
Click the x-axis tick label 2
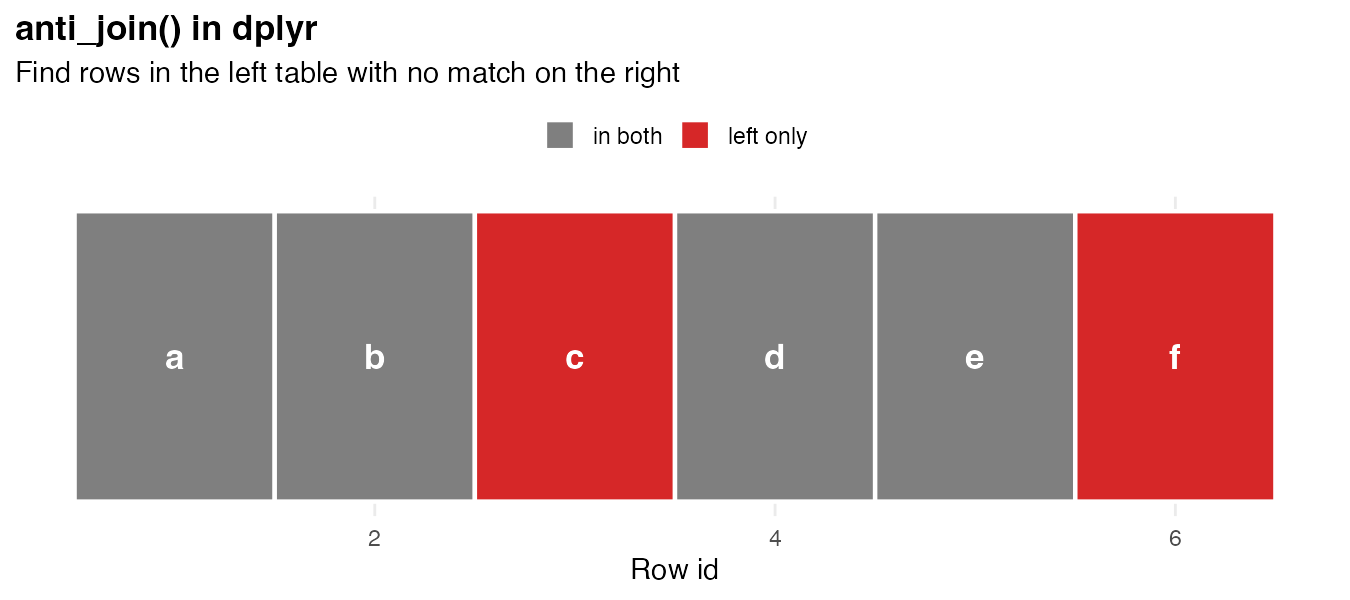tap(374, 539)
